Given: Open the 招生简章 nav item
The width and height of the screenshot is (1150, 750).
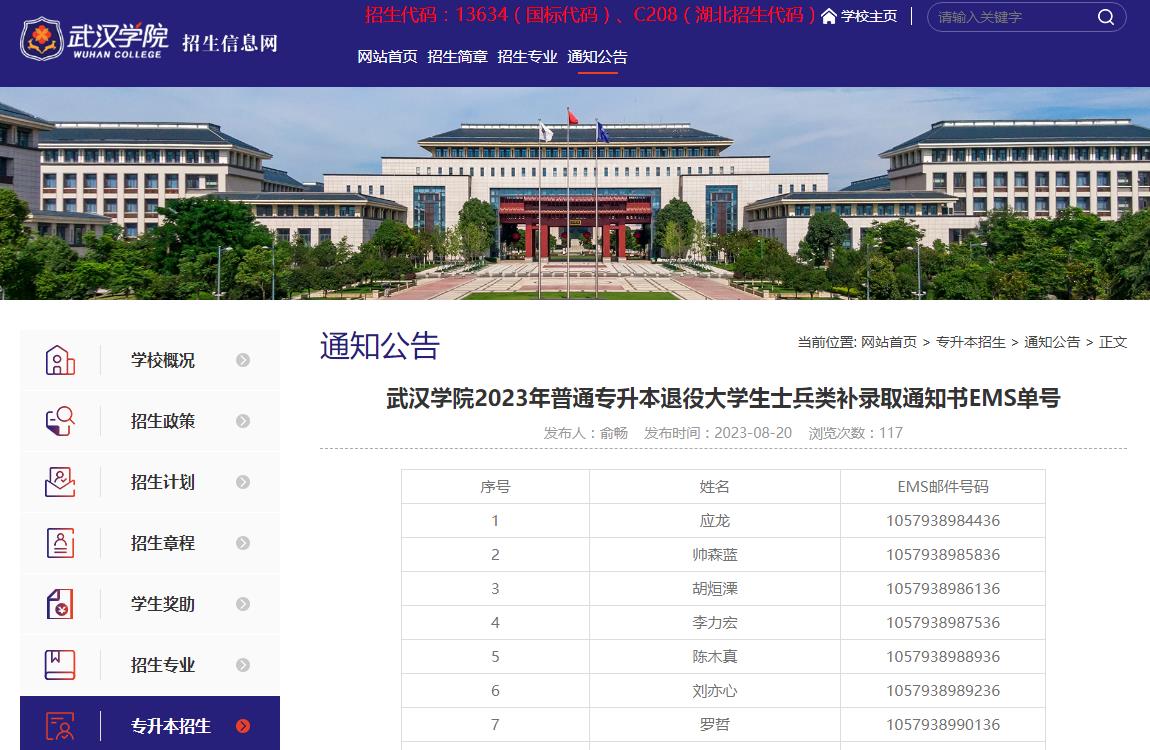Looking at the screenshot, I should pos(458,56).
